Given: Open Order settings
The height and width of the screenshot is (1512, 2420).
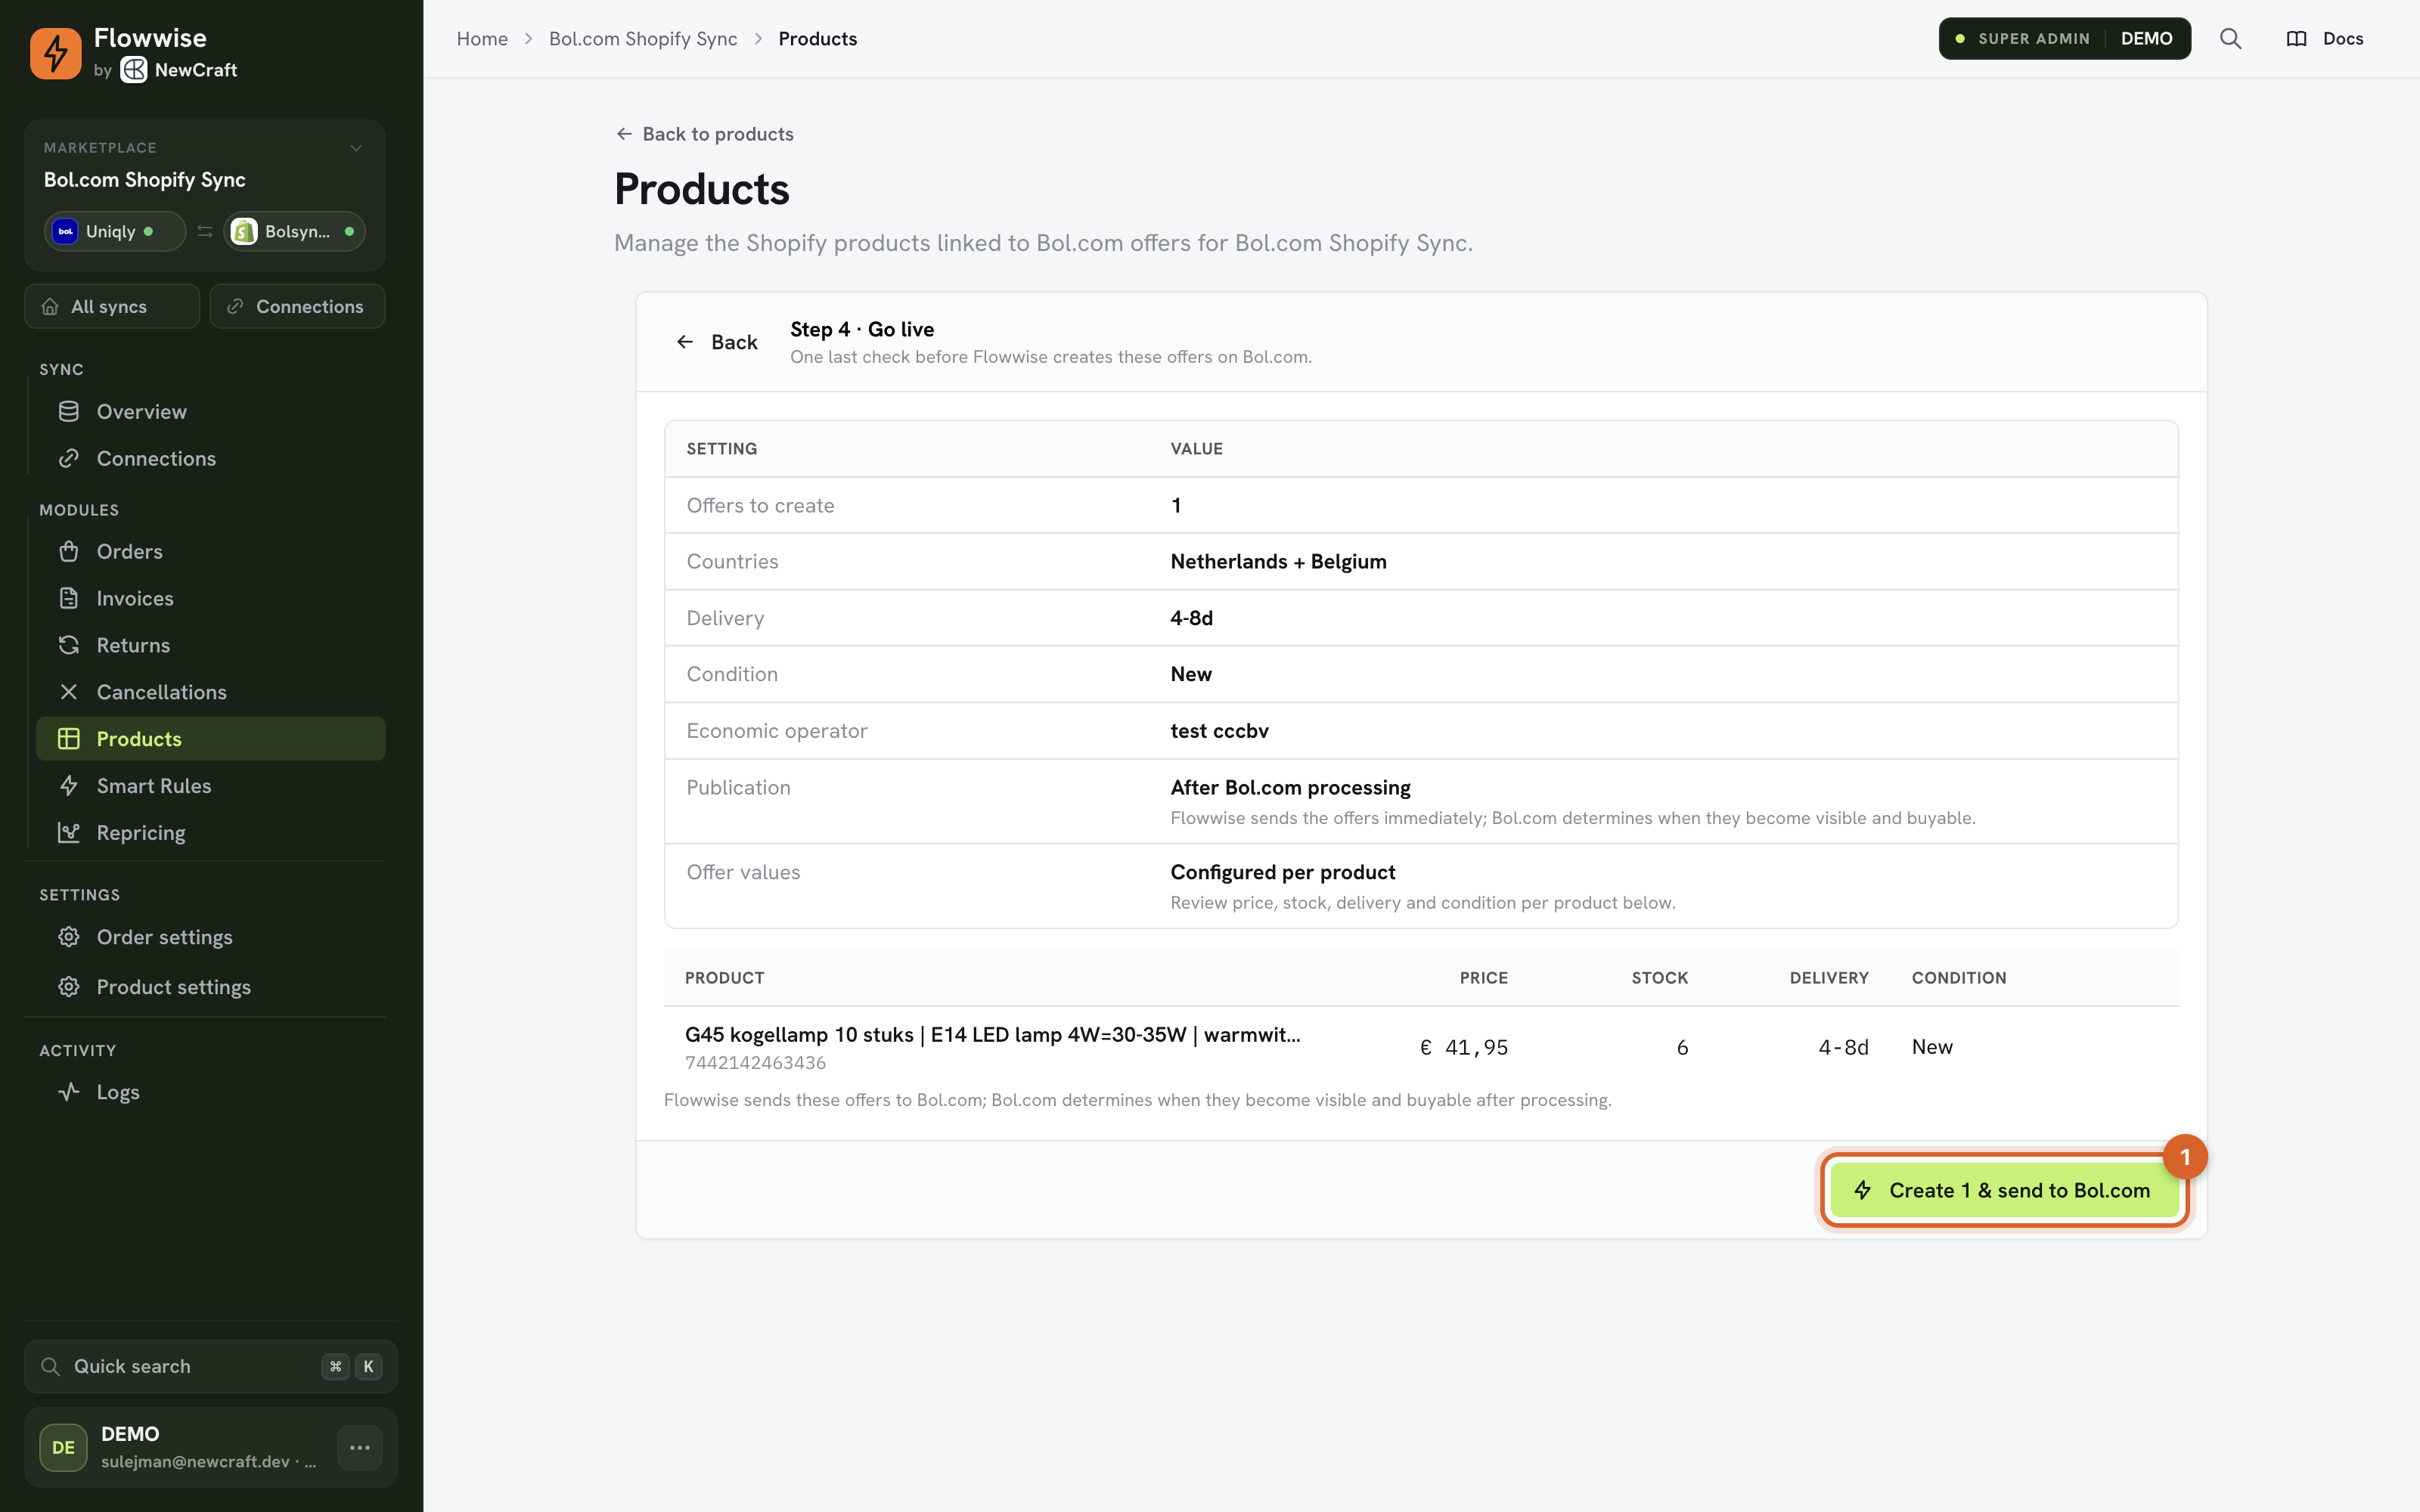Looking at the screenshot, I should (211, 937).
